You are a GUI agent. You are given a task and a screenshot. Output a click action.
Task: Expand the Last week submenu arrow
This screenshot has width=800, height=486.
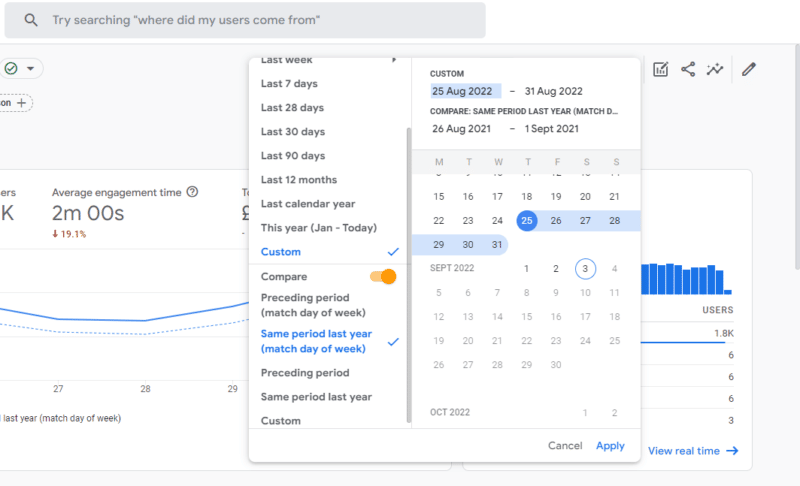[x=394, y=60]
